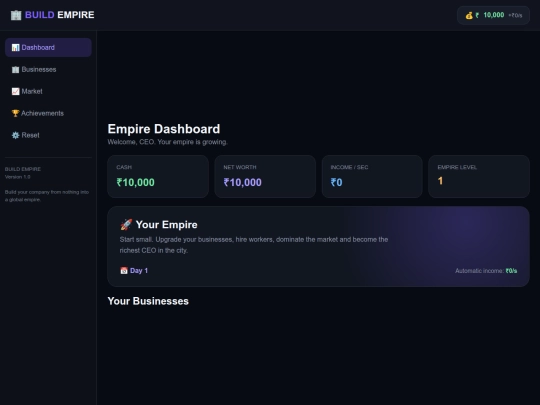
Task: Click the Version 1.0 text in sidebar
Action: point(18,177)
